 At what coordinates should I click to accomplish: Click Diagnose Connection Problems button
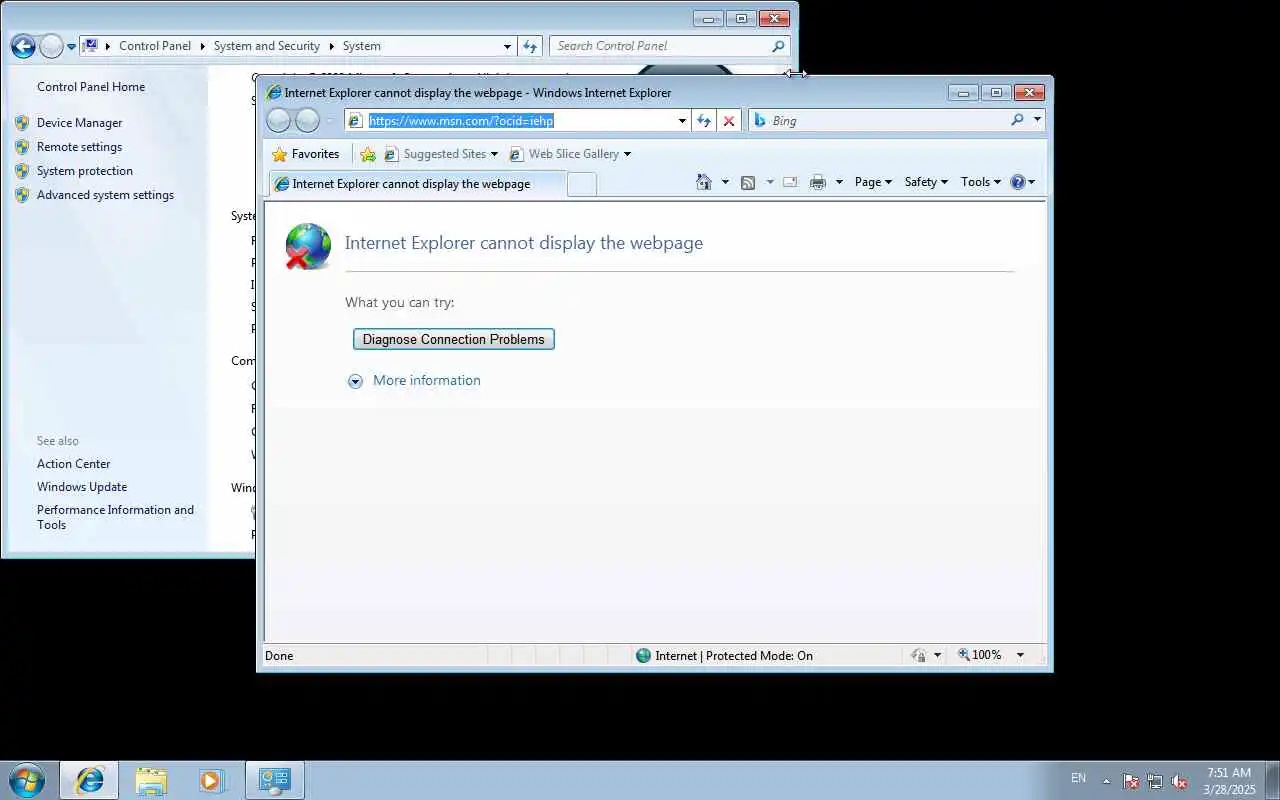click(454, 339)
